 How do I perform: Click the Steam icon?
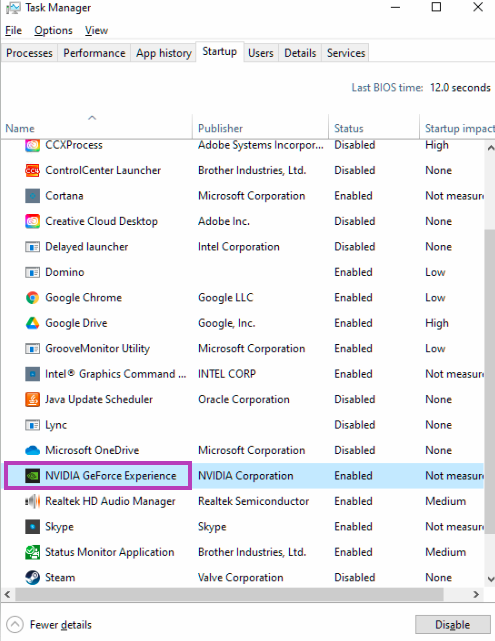32,578
